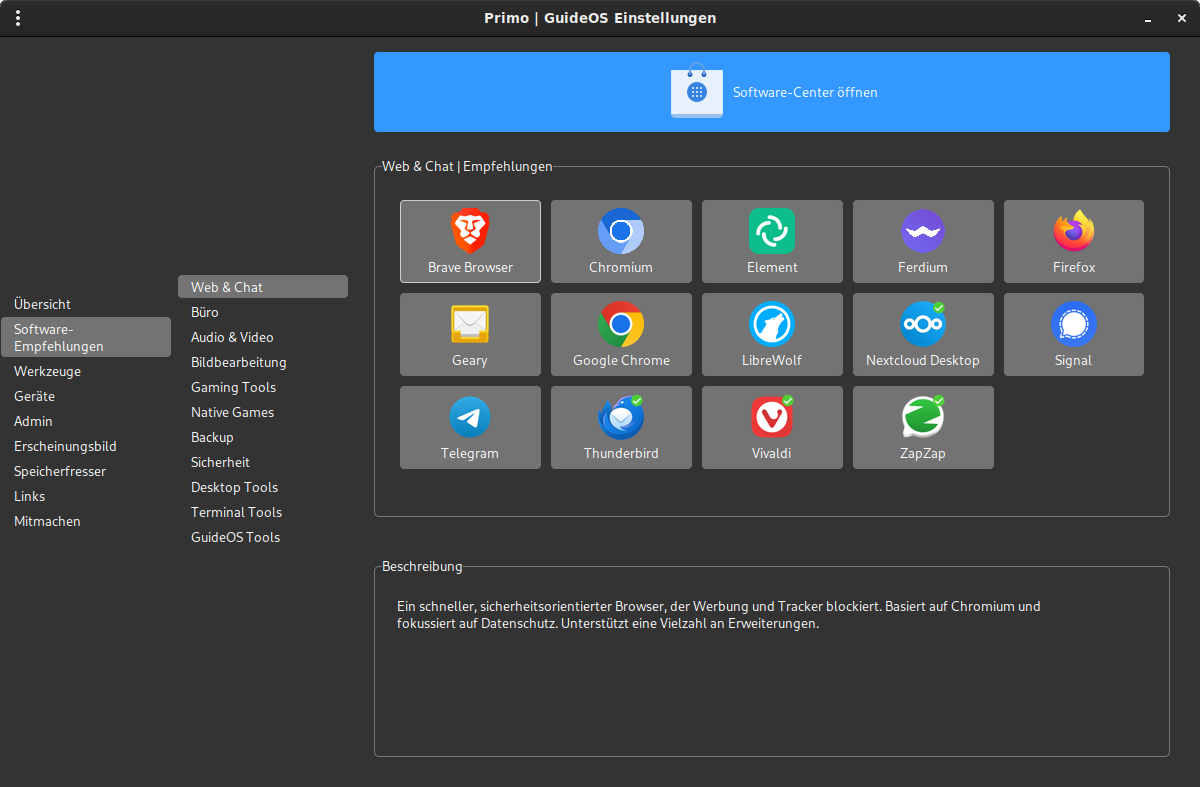1200x787 pixels.
Task: Click the installed Thunderbird tile
Action: 621,427
